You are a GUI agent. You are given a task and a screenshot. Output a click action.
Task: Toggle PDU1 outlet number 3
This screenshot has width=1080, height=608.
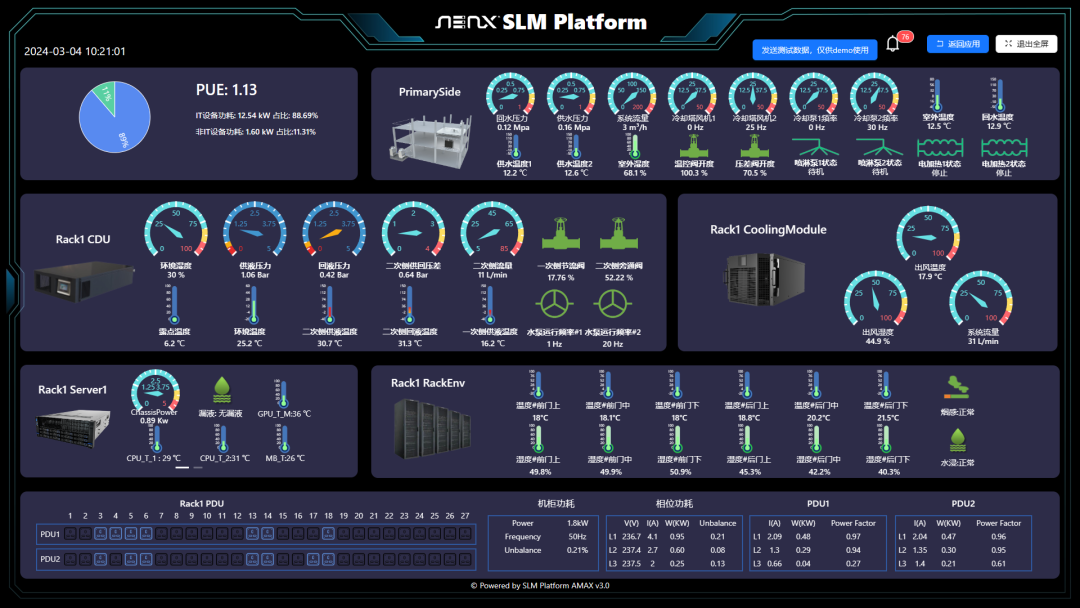point(101,533)
